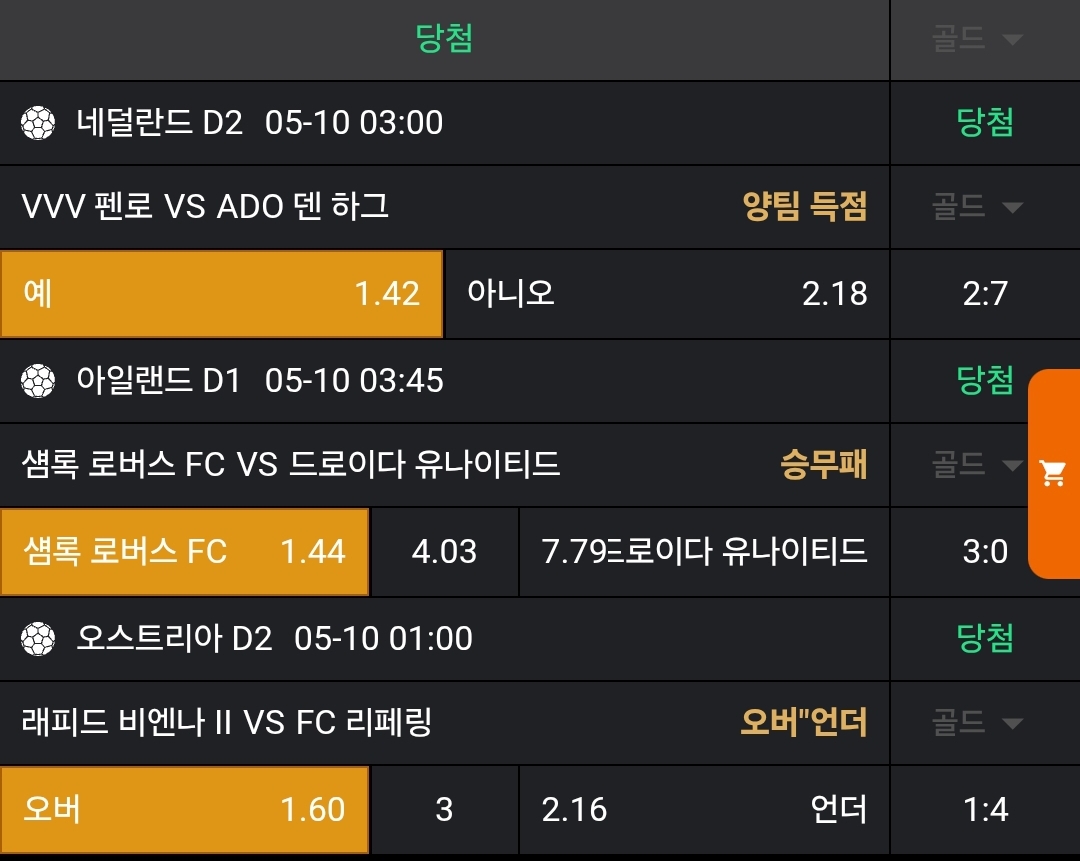Click the 양팀 득점 market label
Viewport: 1080px width, 861px height.
point(804,207)
